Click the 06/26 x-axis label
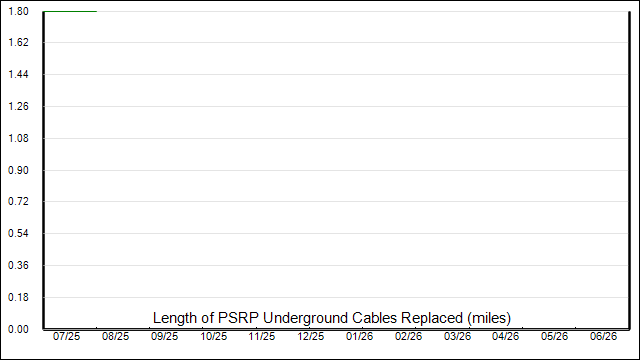The height and width of the screenshot is (360, 640). tap(604, 336)
